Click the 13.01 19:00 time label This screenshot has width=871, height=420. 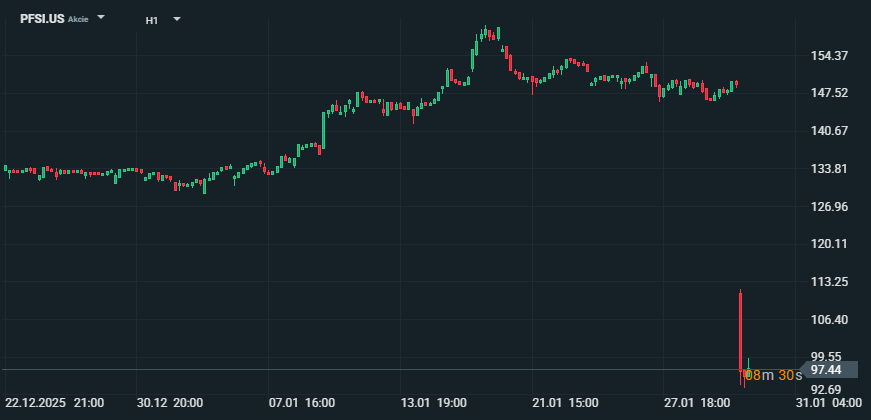coord(433,403)
